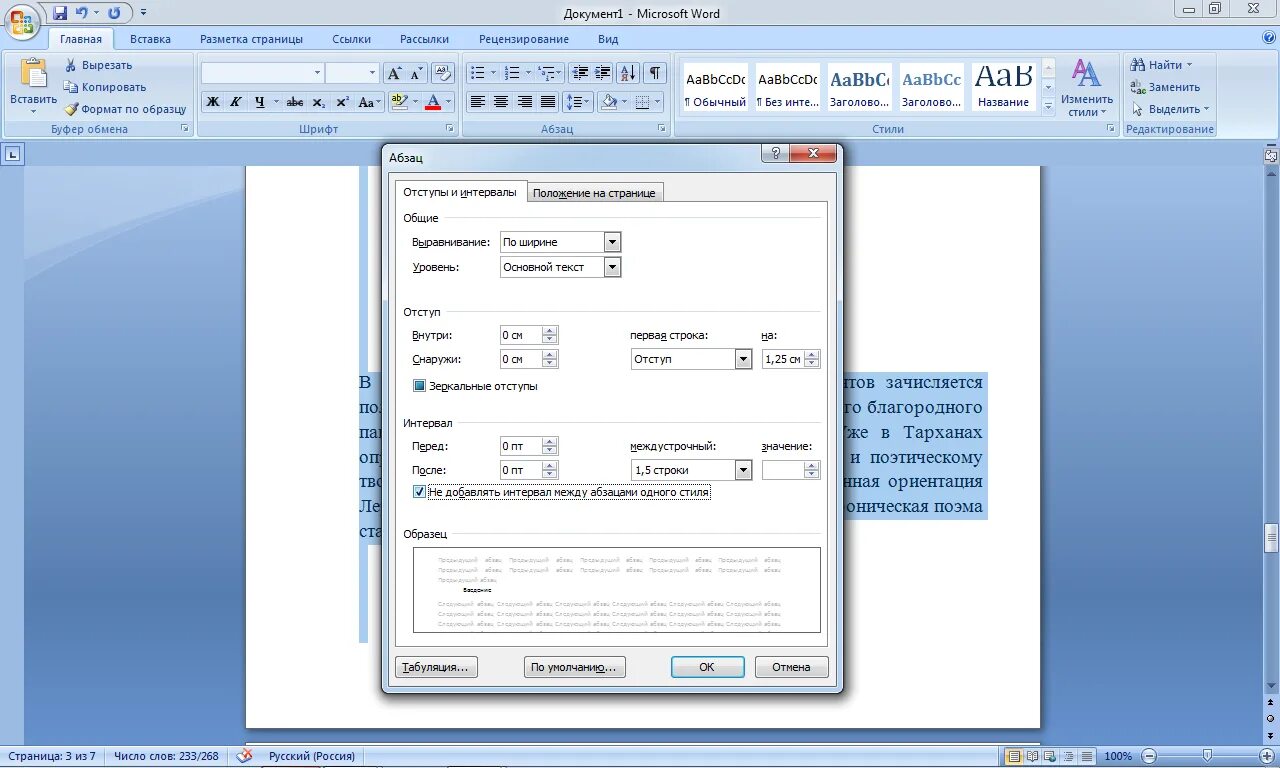Clear formatting with eraser icon
The width and height of the screenshot is (1280, 768).
444,73
